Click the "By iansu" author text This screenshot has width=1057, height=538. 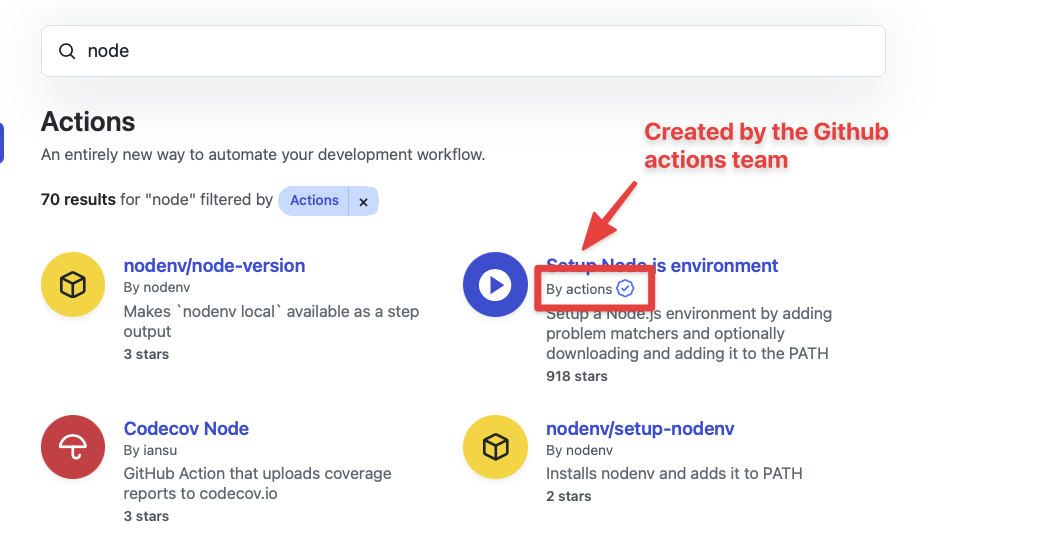(150, 450)
